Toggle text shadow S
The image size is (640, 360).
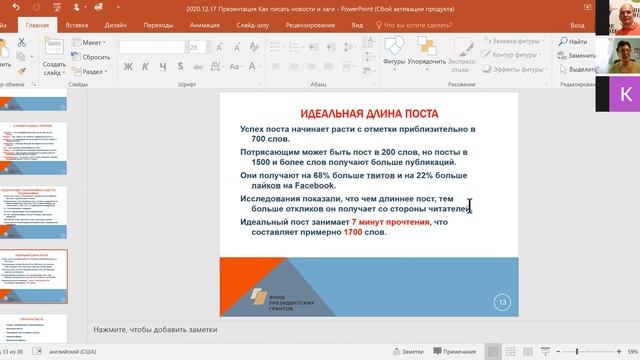pyautogui.click(x=180, y=66)
